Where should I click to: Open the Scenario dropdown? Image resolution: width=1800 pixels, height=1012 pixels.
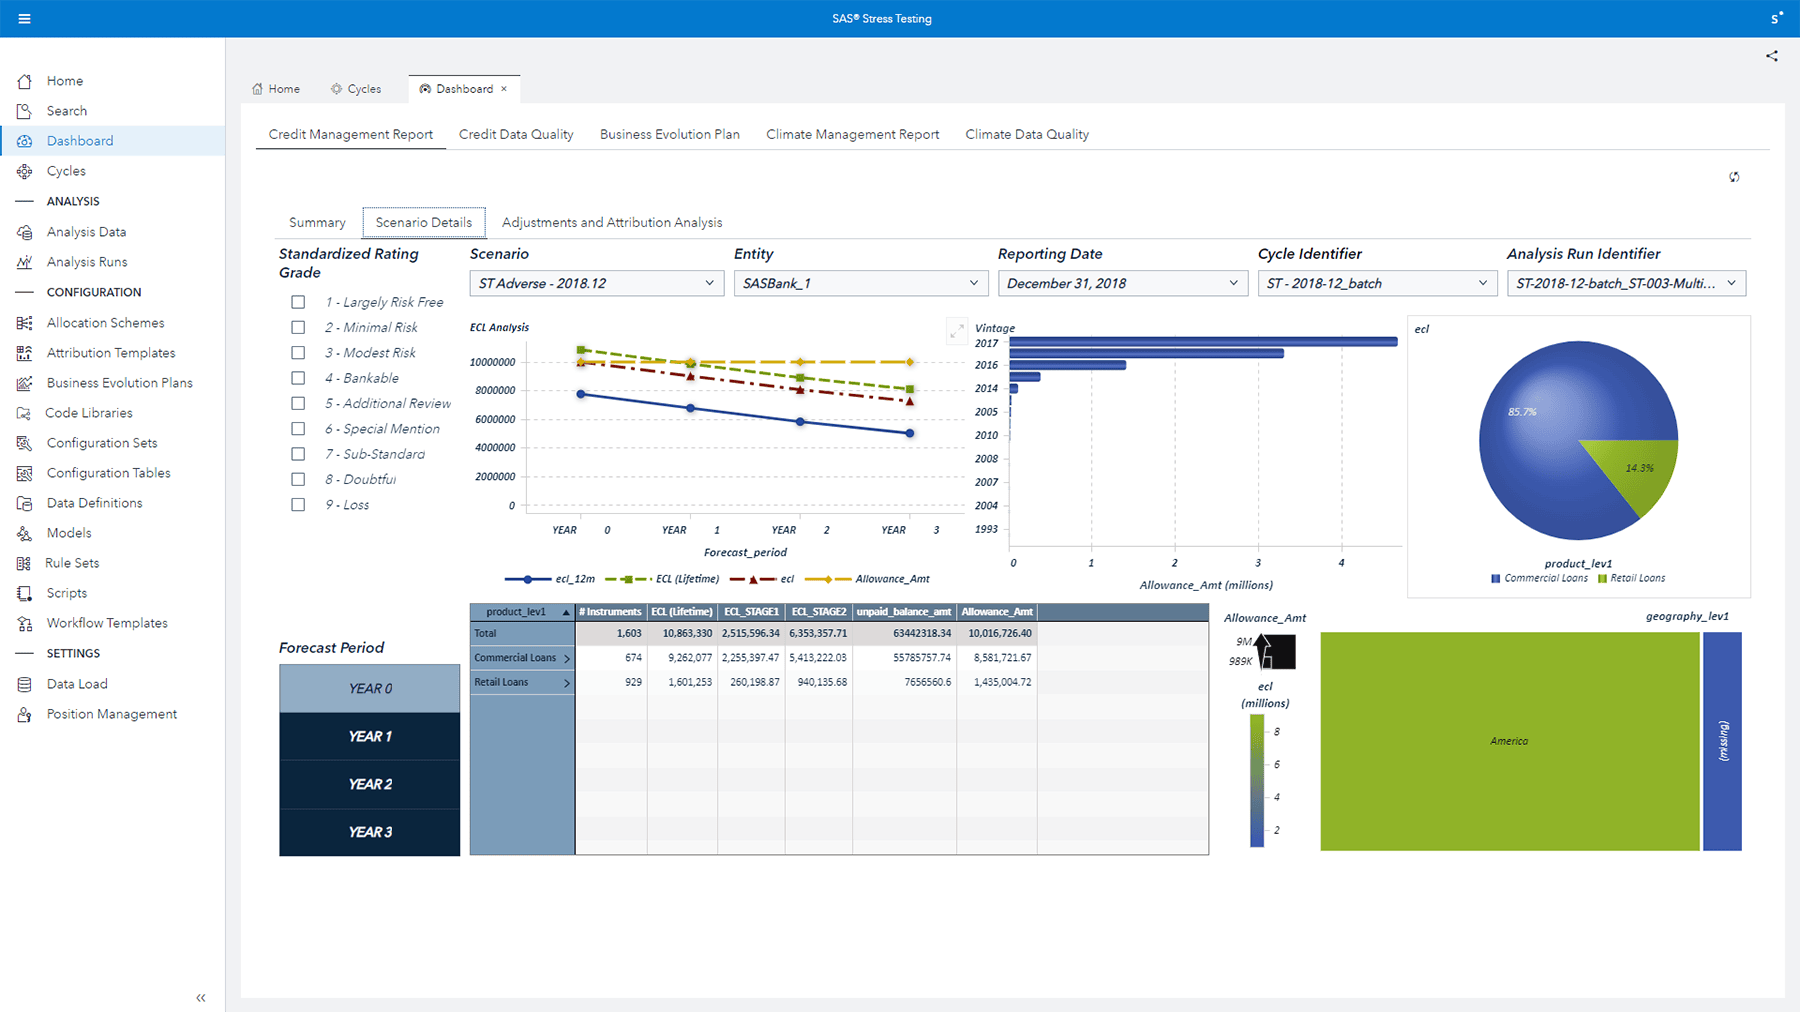[595, 283]
